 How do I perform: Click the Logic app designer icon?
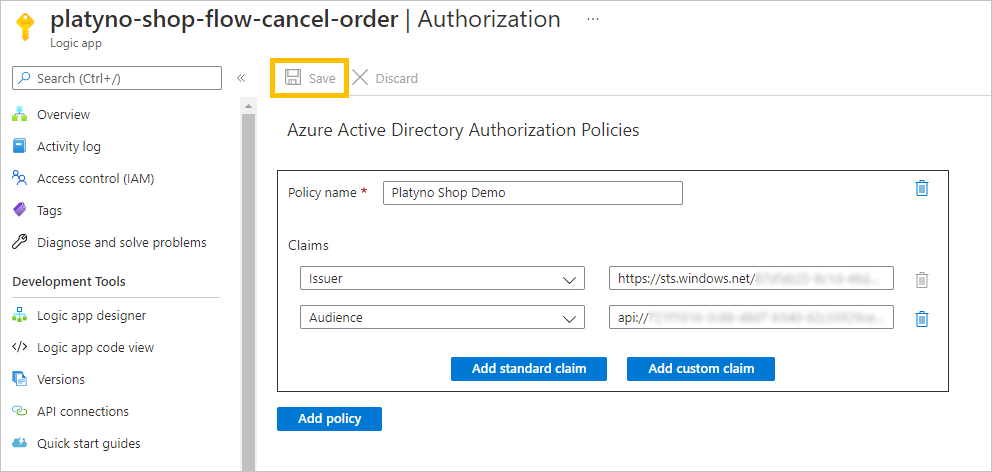20,315
